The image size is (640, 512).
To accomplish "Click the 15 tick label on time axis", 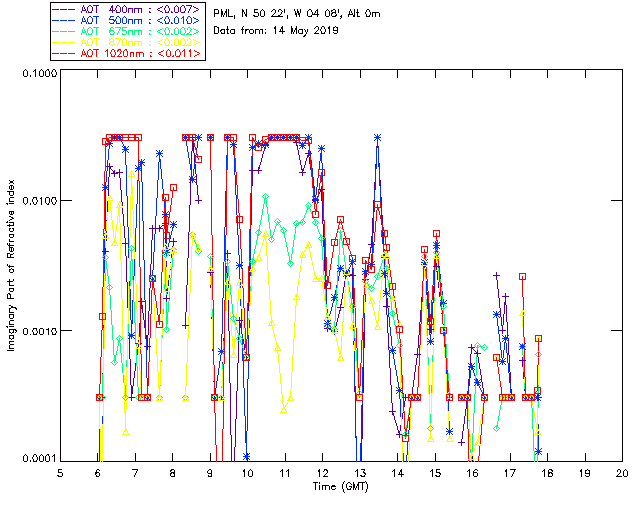I will (x=435, y=472).
